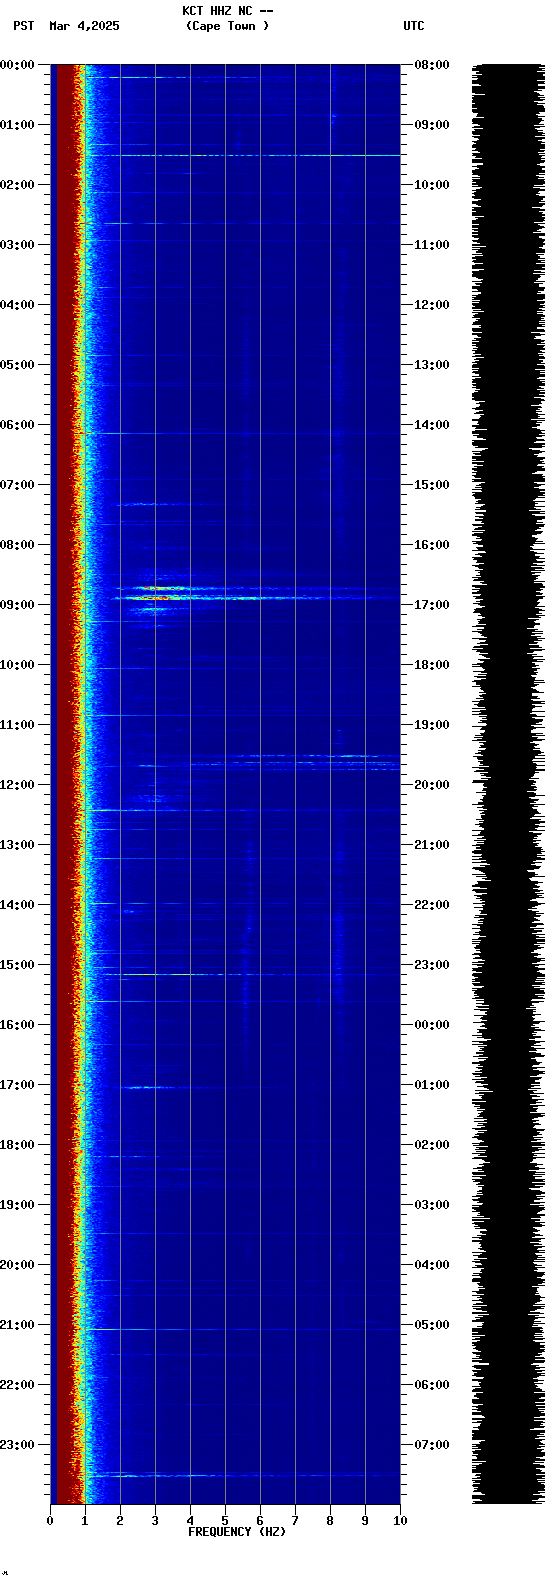552x1584 pixels.
Task: Select the 5 Hz frequency tick label
Action: coord(225,1521)
